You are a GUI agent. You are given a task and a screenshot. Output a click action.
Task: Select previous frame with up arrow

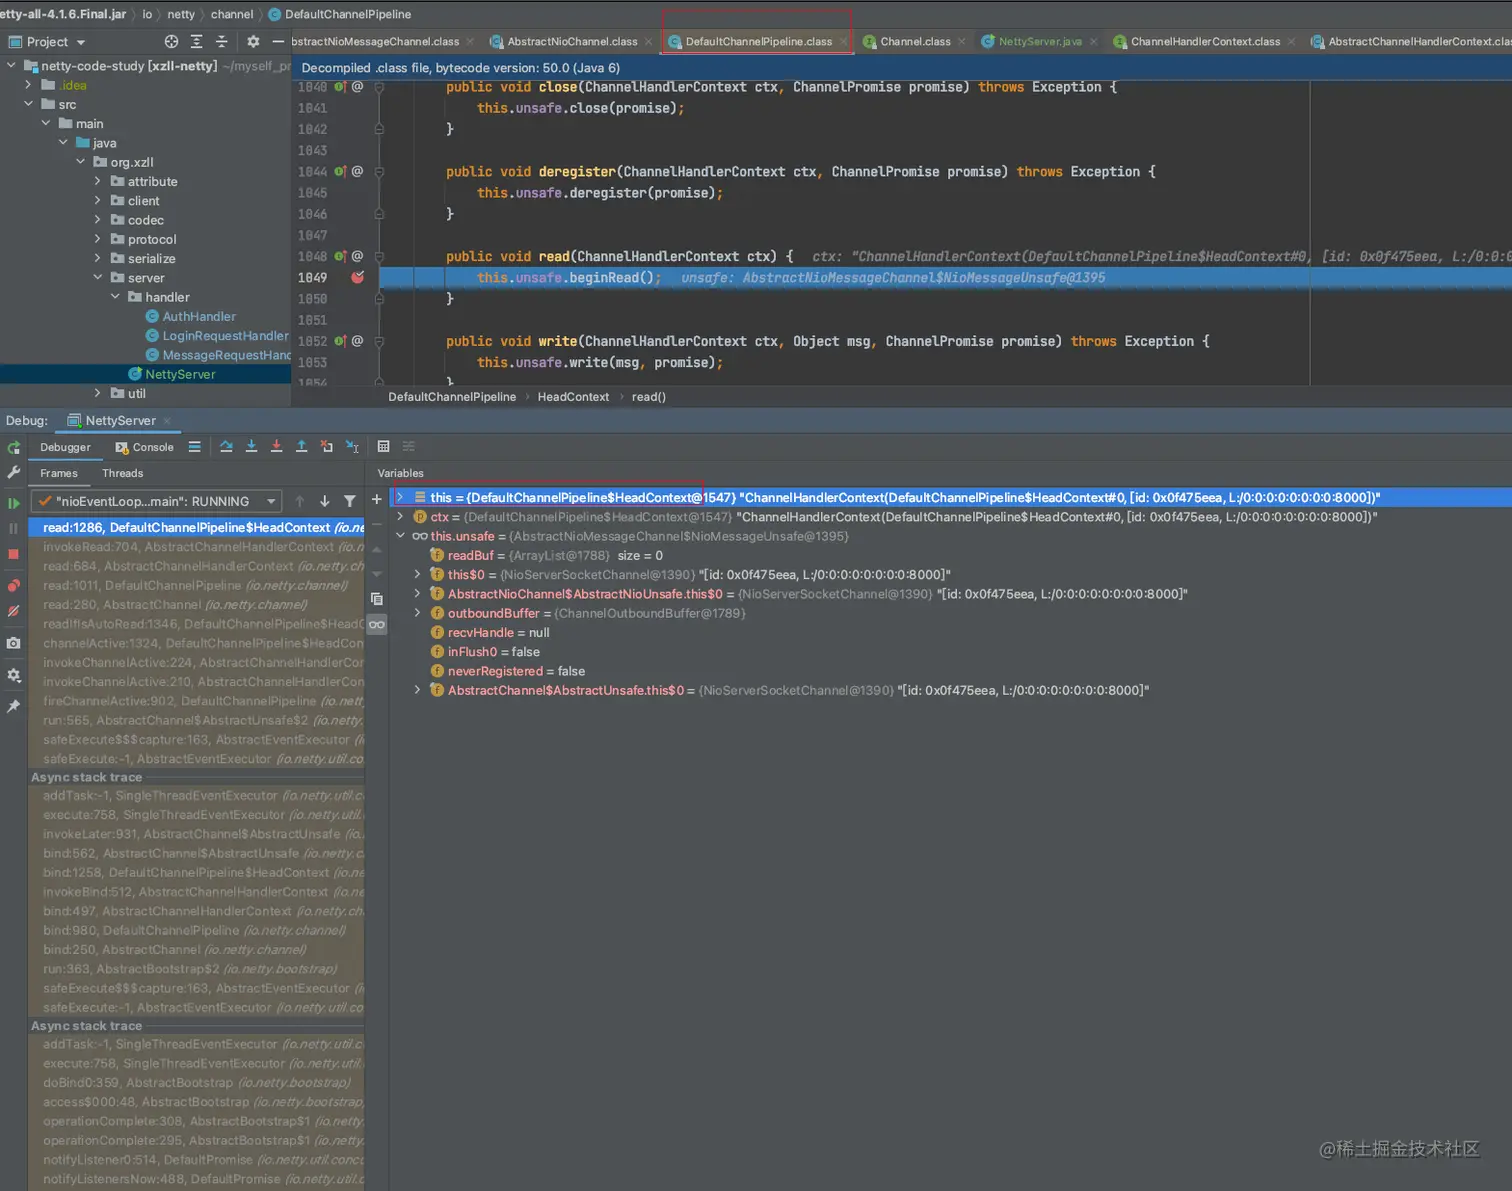coord(300,501)
